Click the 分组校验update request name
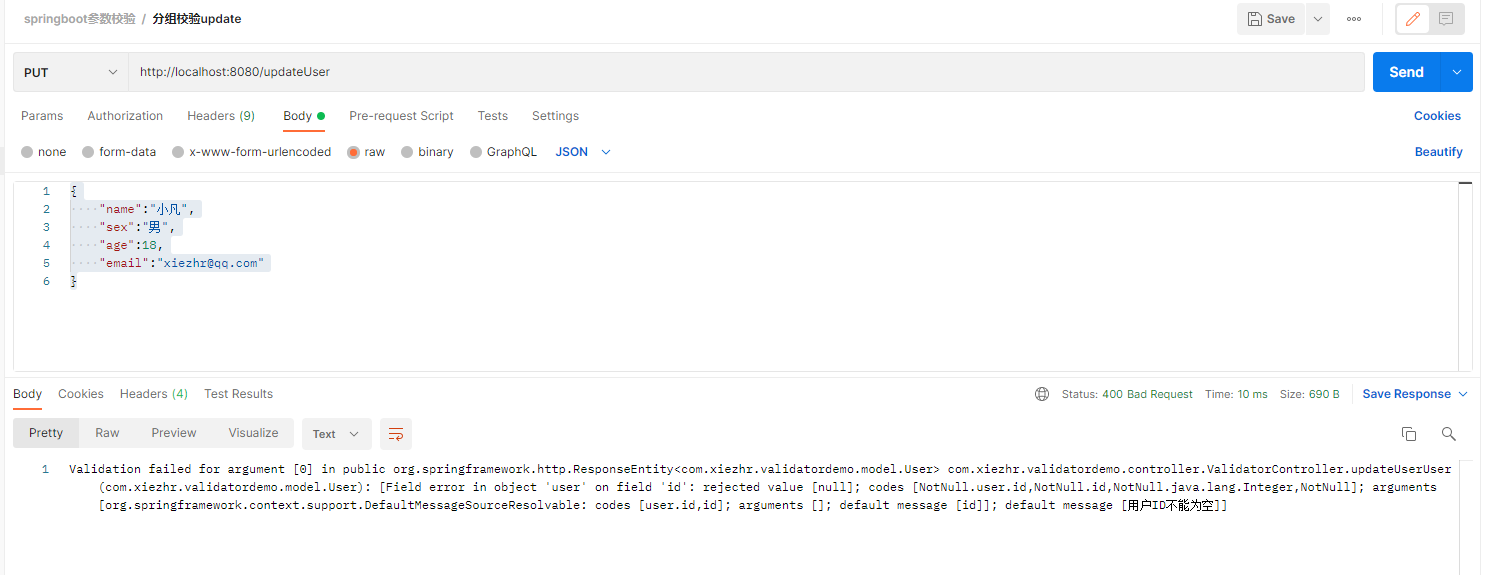 (197, 19)
